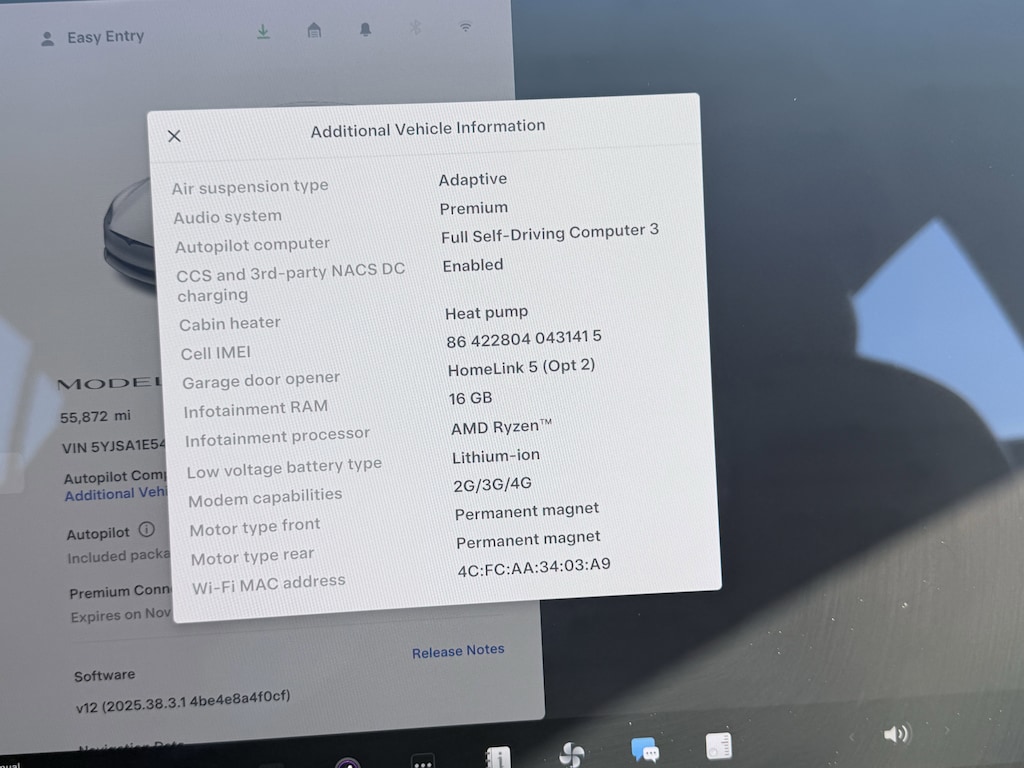Viewport: 1024px width, 768px height.
Task: Tap the Cell IMEI number
Action: click(523, 340)
